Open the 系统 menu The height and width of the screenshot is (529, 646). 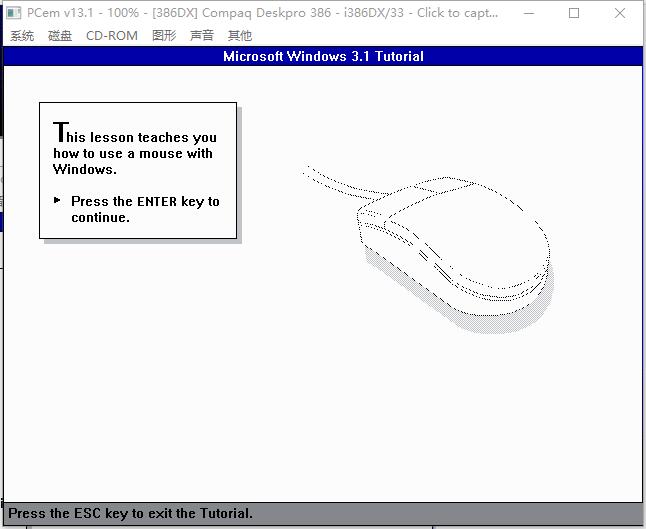pyautogui.click(x=22, y=36)
